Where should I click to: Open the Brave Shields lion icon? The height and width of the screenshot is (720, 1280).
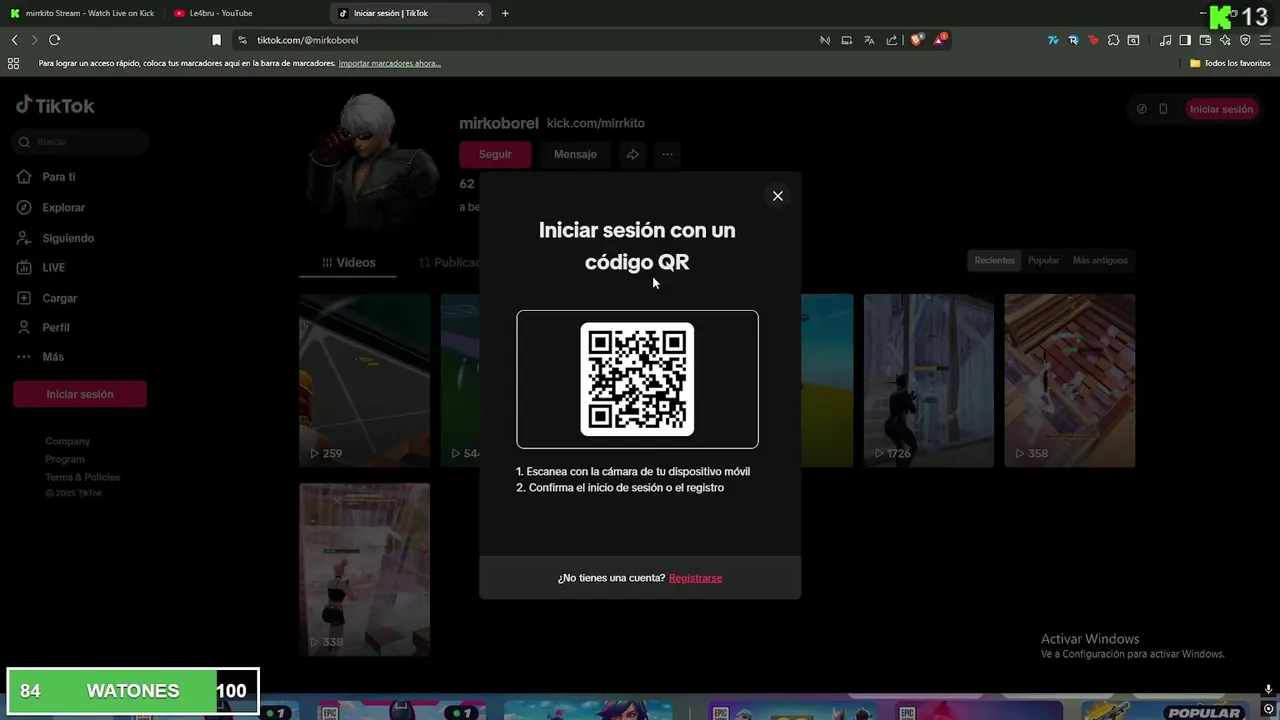(x=917, y=40)
